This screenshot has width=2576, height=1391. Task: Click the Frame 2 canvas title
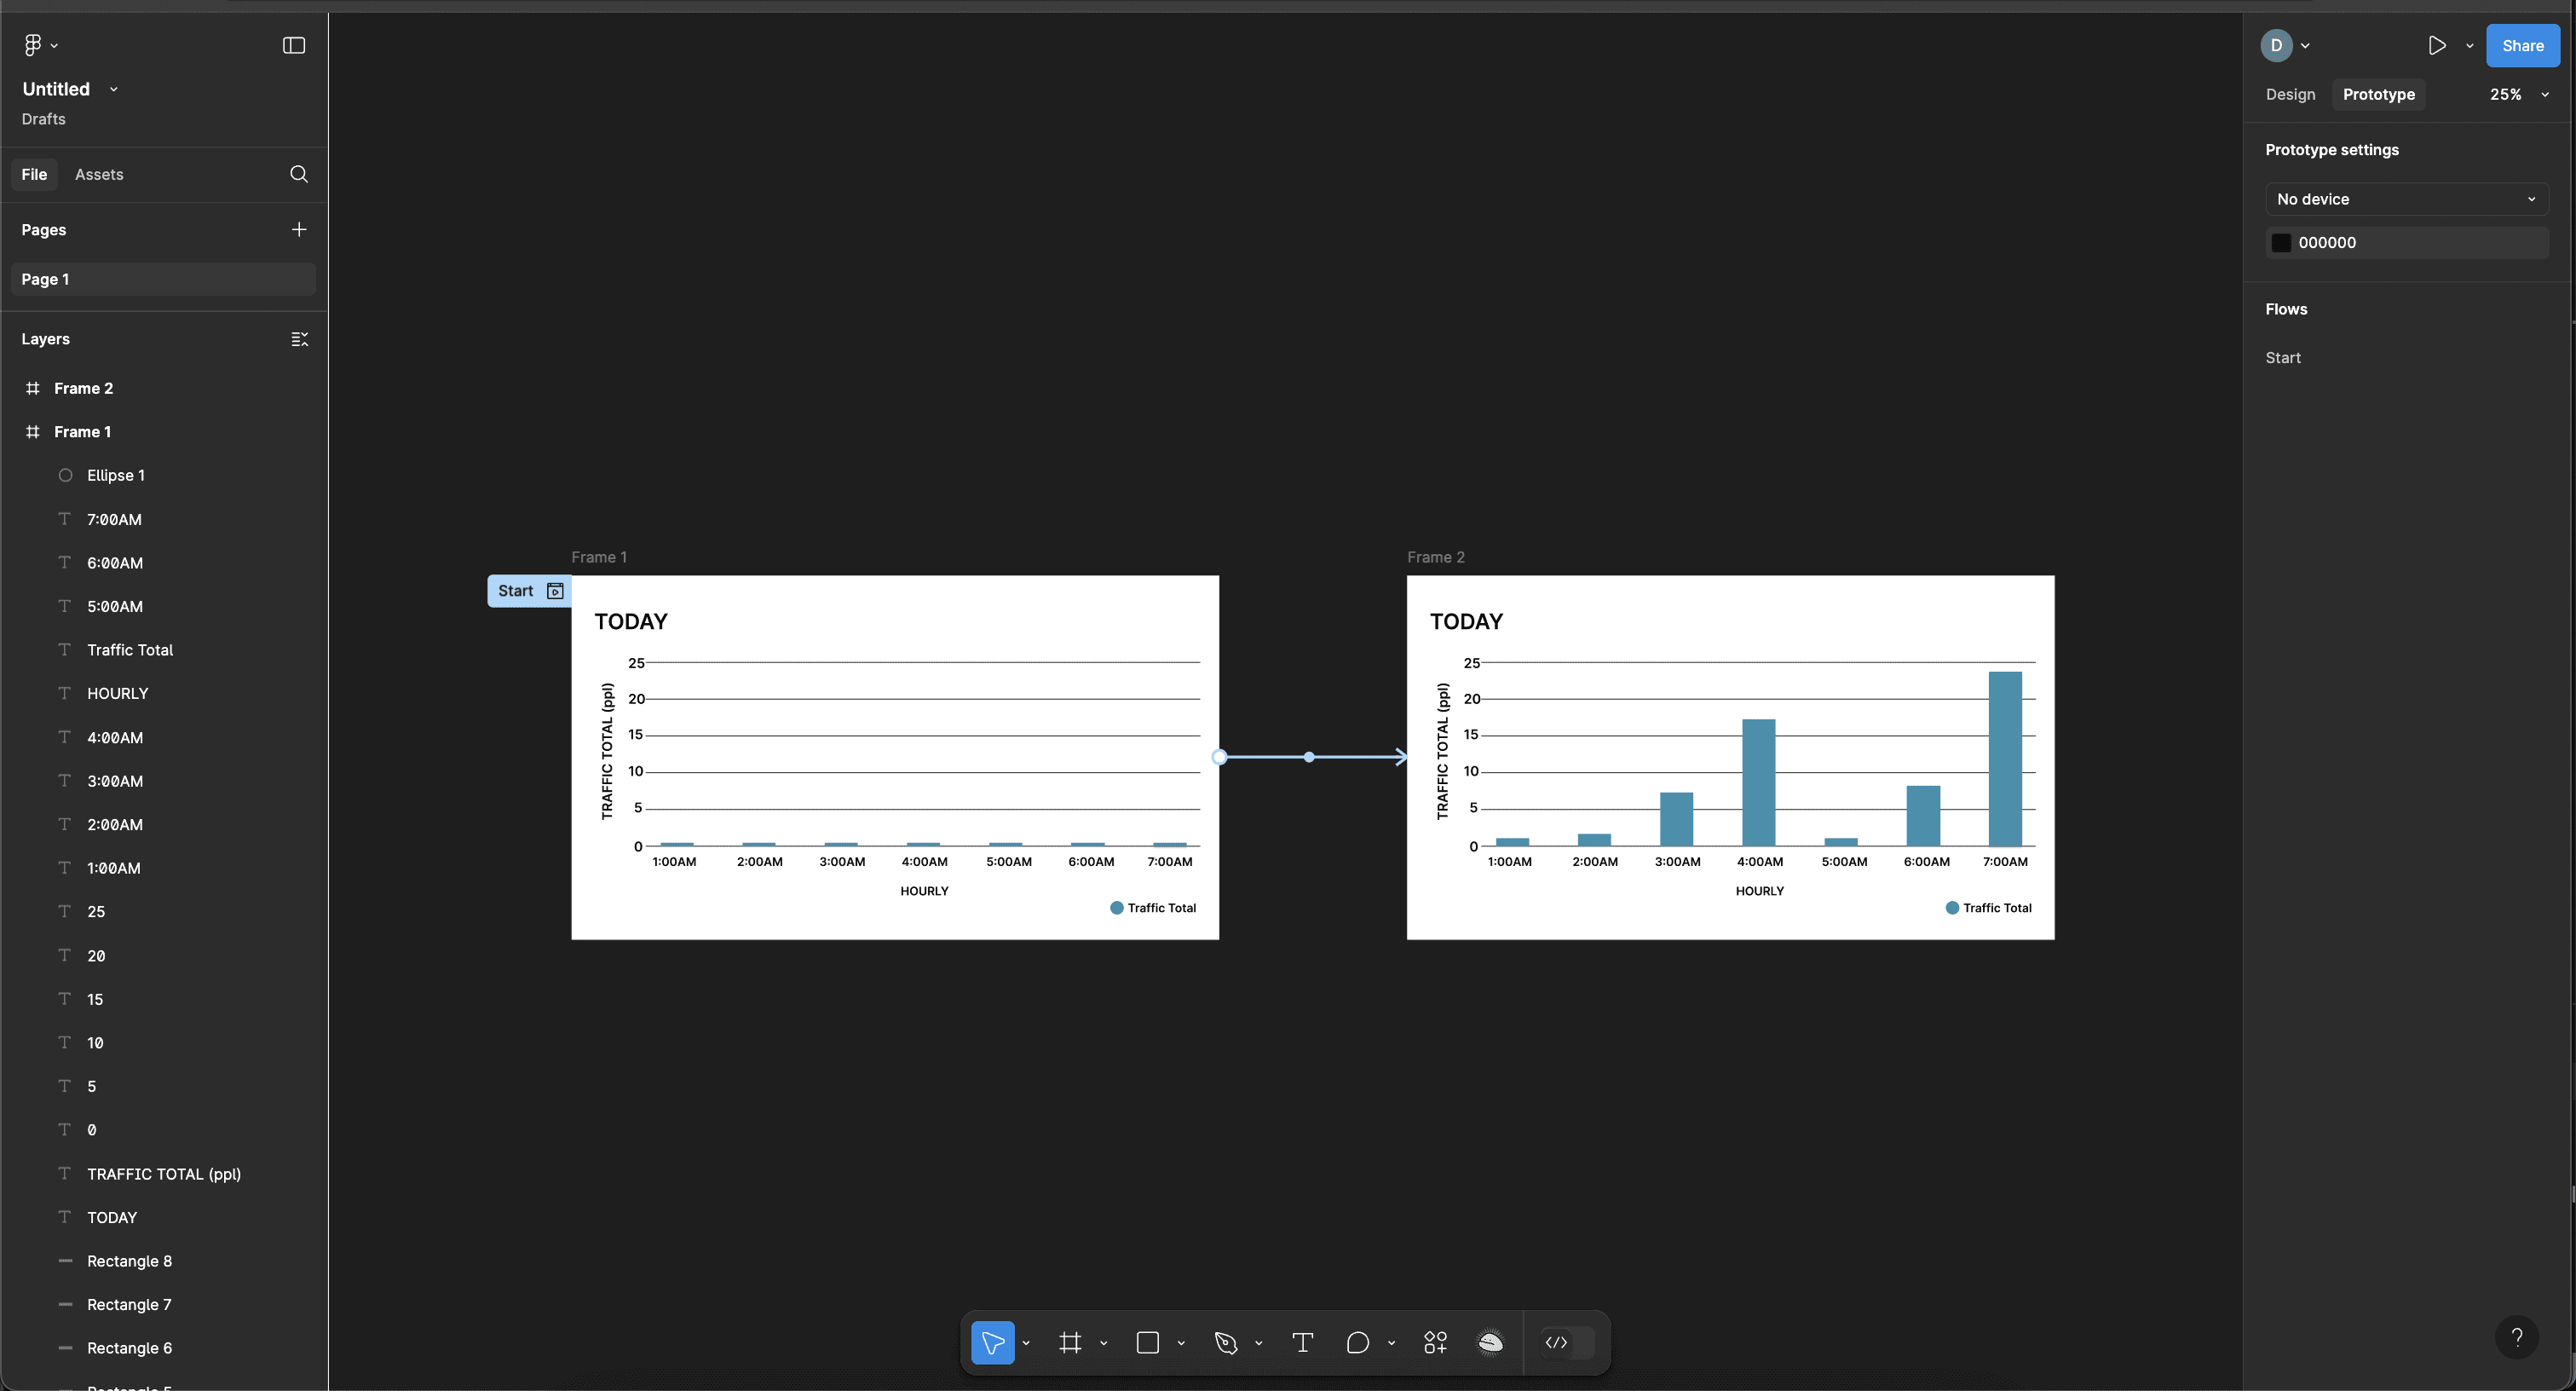[1436, 557]
